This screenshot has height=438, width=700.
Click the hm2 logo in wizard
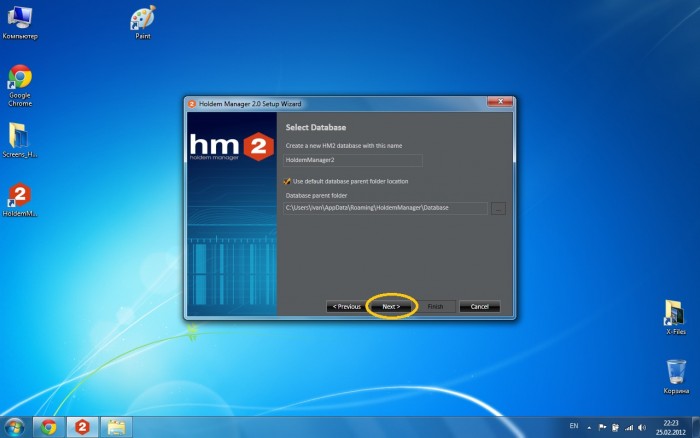[x=232, y=146]
